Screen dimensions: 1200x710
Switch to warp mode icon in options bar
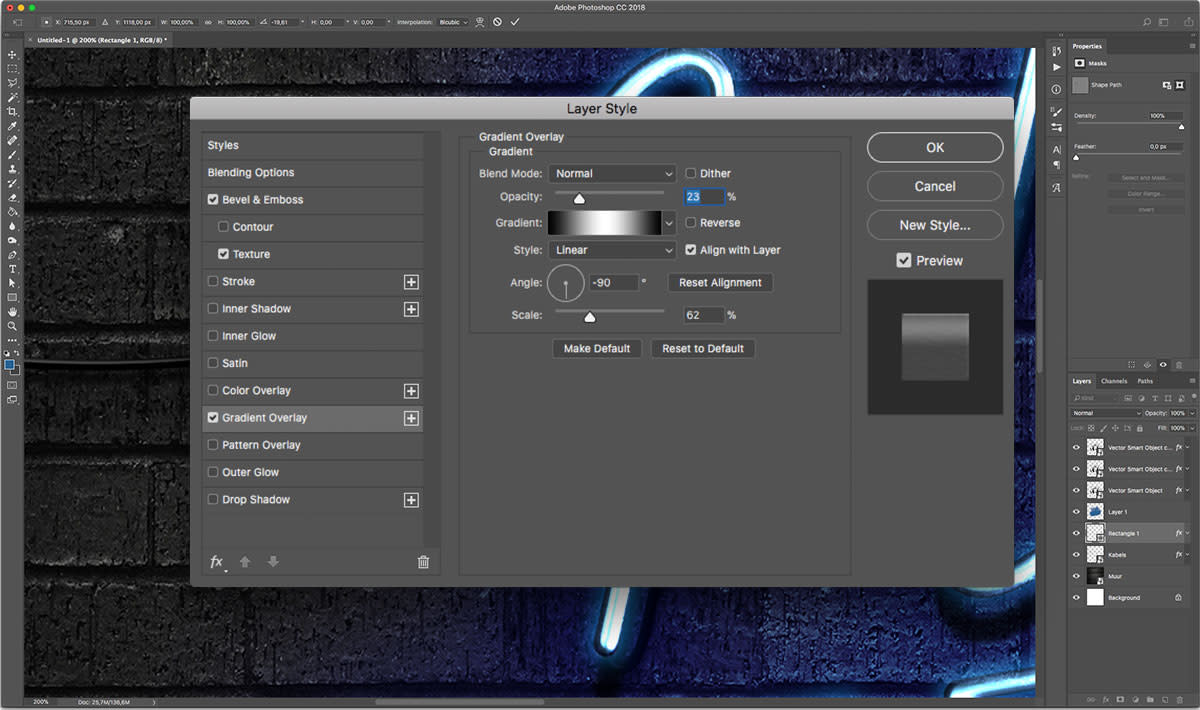tap(479, 21)
